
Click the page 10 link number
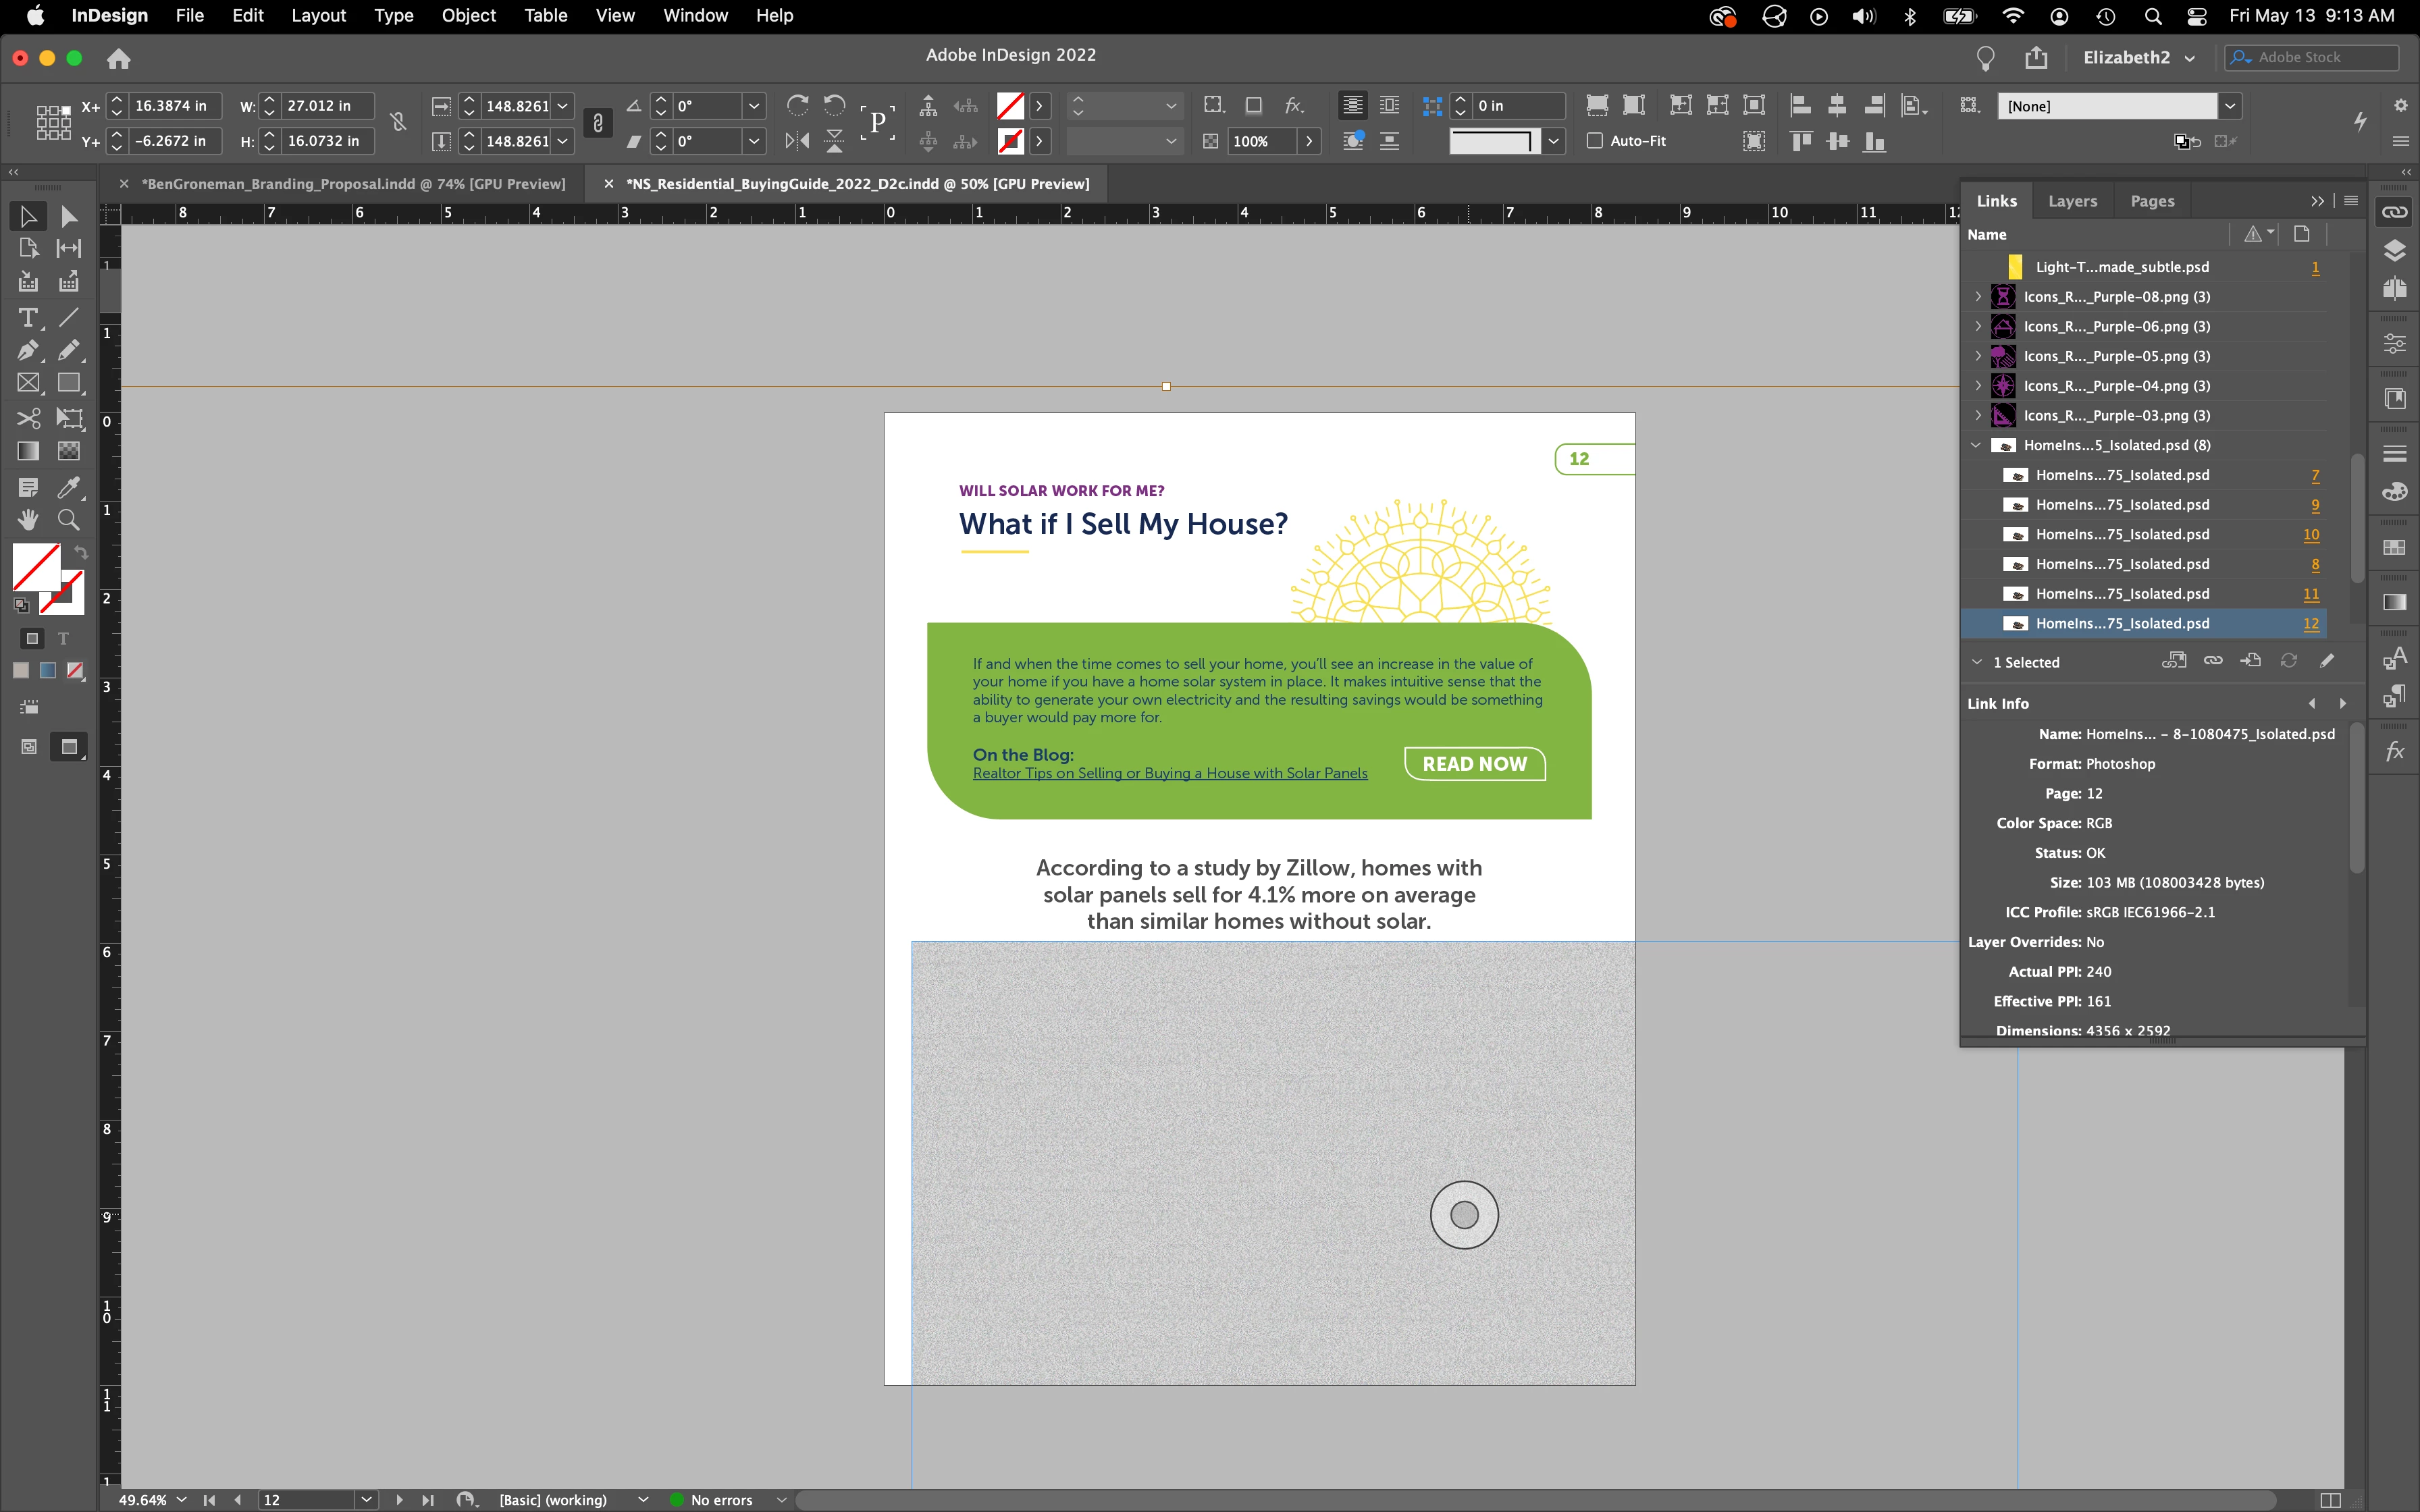[2310, 535]
